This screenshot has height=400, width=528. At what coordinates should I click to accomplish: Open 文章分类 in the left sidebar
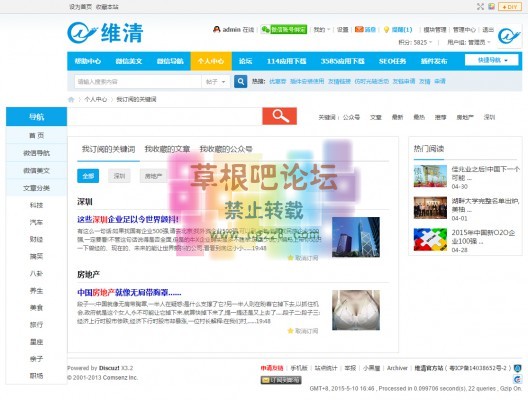click(36, 188)
